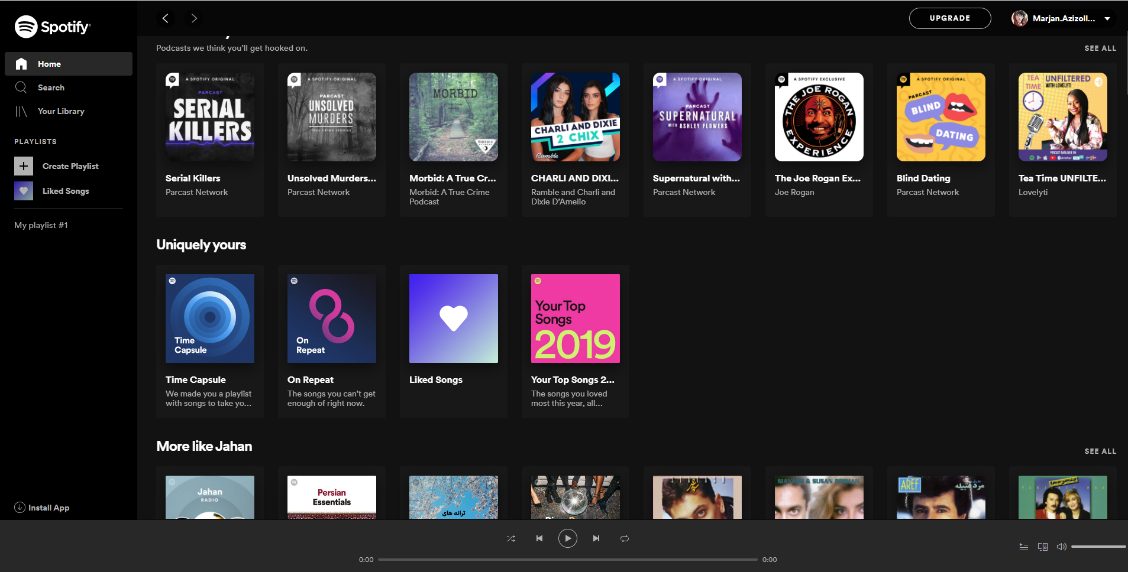Open the Charli and Dixie 2 Chix cover
This screenshot has width=1128, height=572.
tap(576, 117)
